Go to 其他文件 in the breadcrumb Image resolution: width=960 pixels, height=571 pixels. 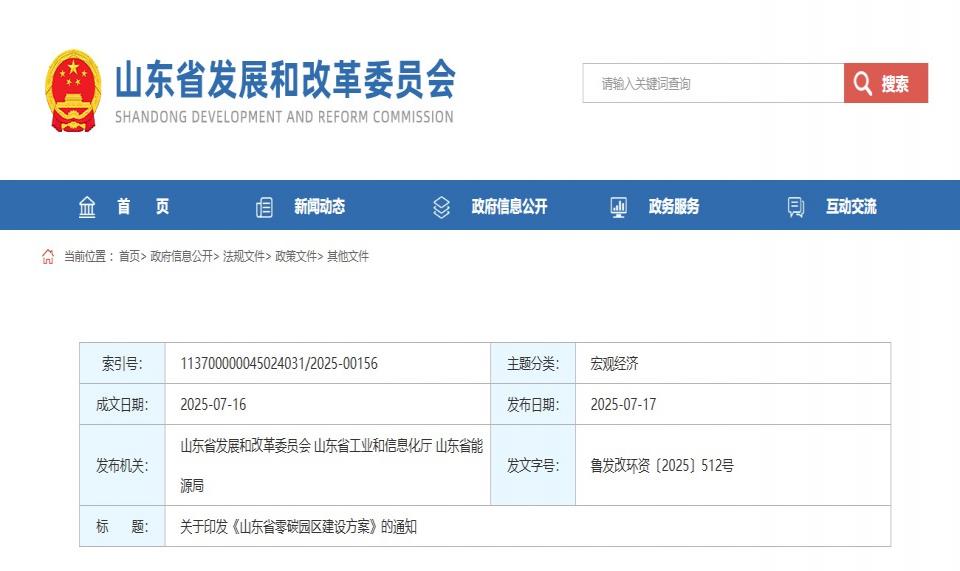click(348, 256)
